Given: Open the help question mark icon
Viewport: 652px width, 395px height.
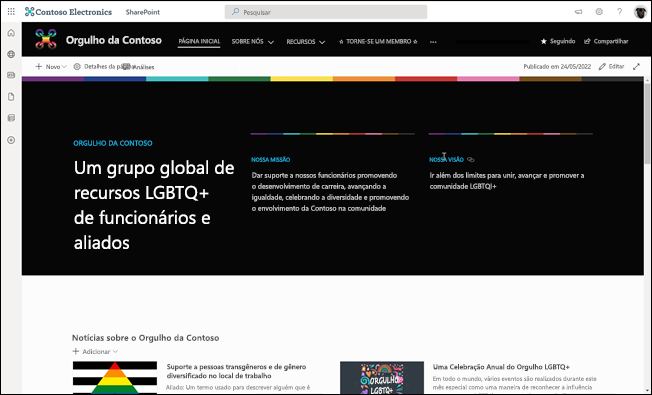Looking at the screenshot, I should 619,12.
